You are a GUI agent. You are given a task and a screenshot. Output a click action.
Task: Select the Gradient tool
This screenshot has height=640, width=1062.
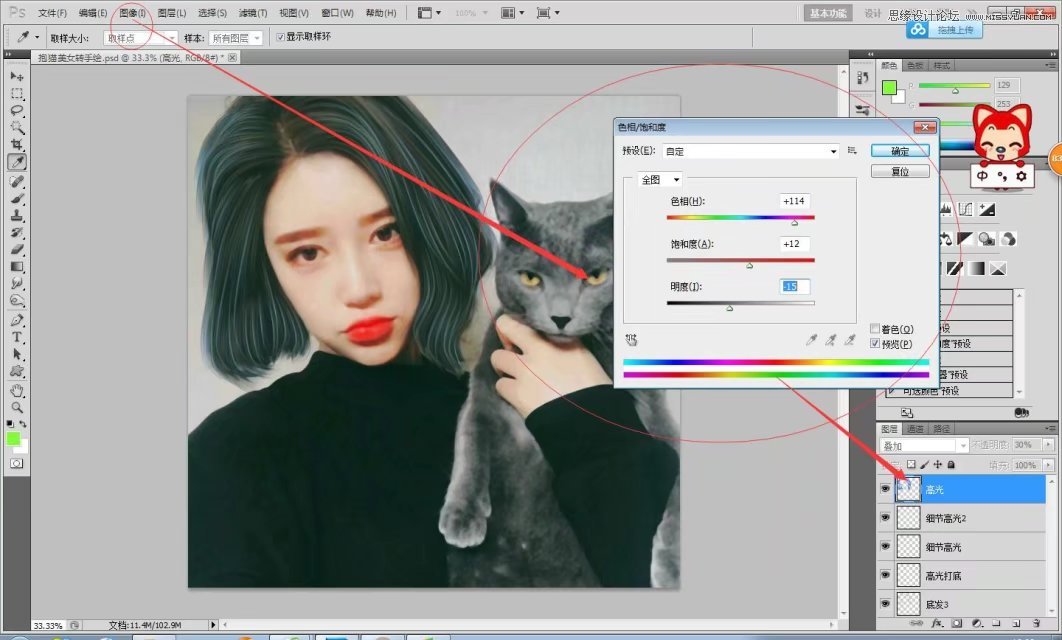coord(17,267)
